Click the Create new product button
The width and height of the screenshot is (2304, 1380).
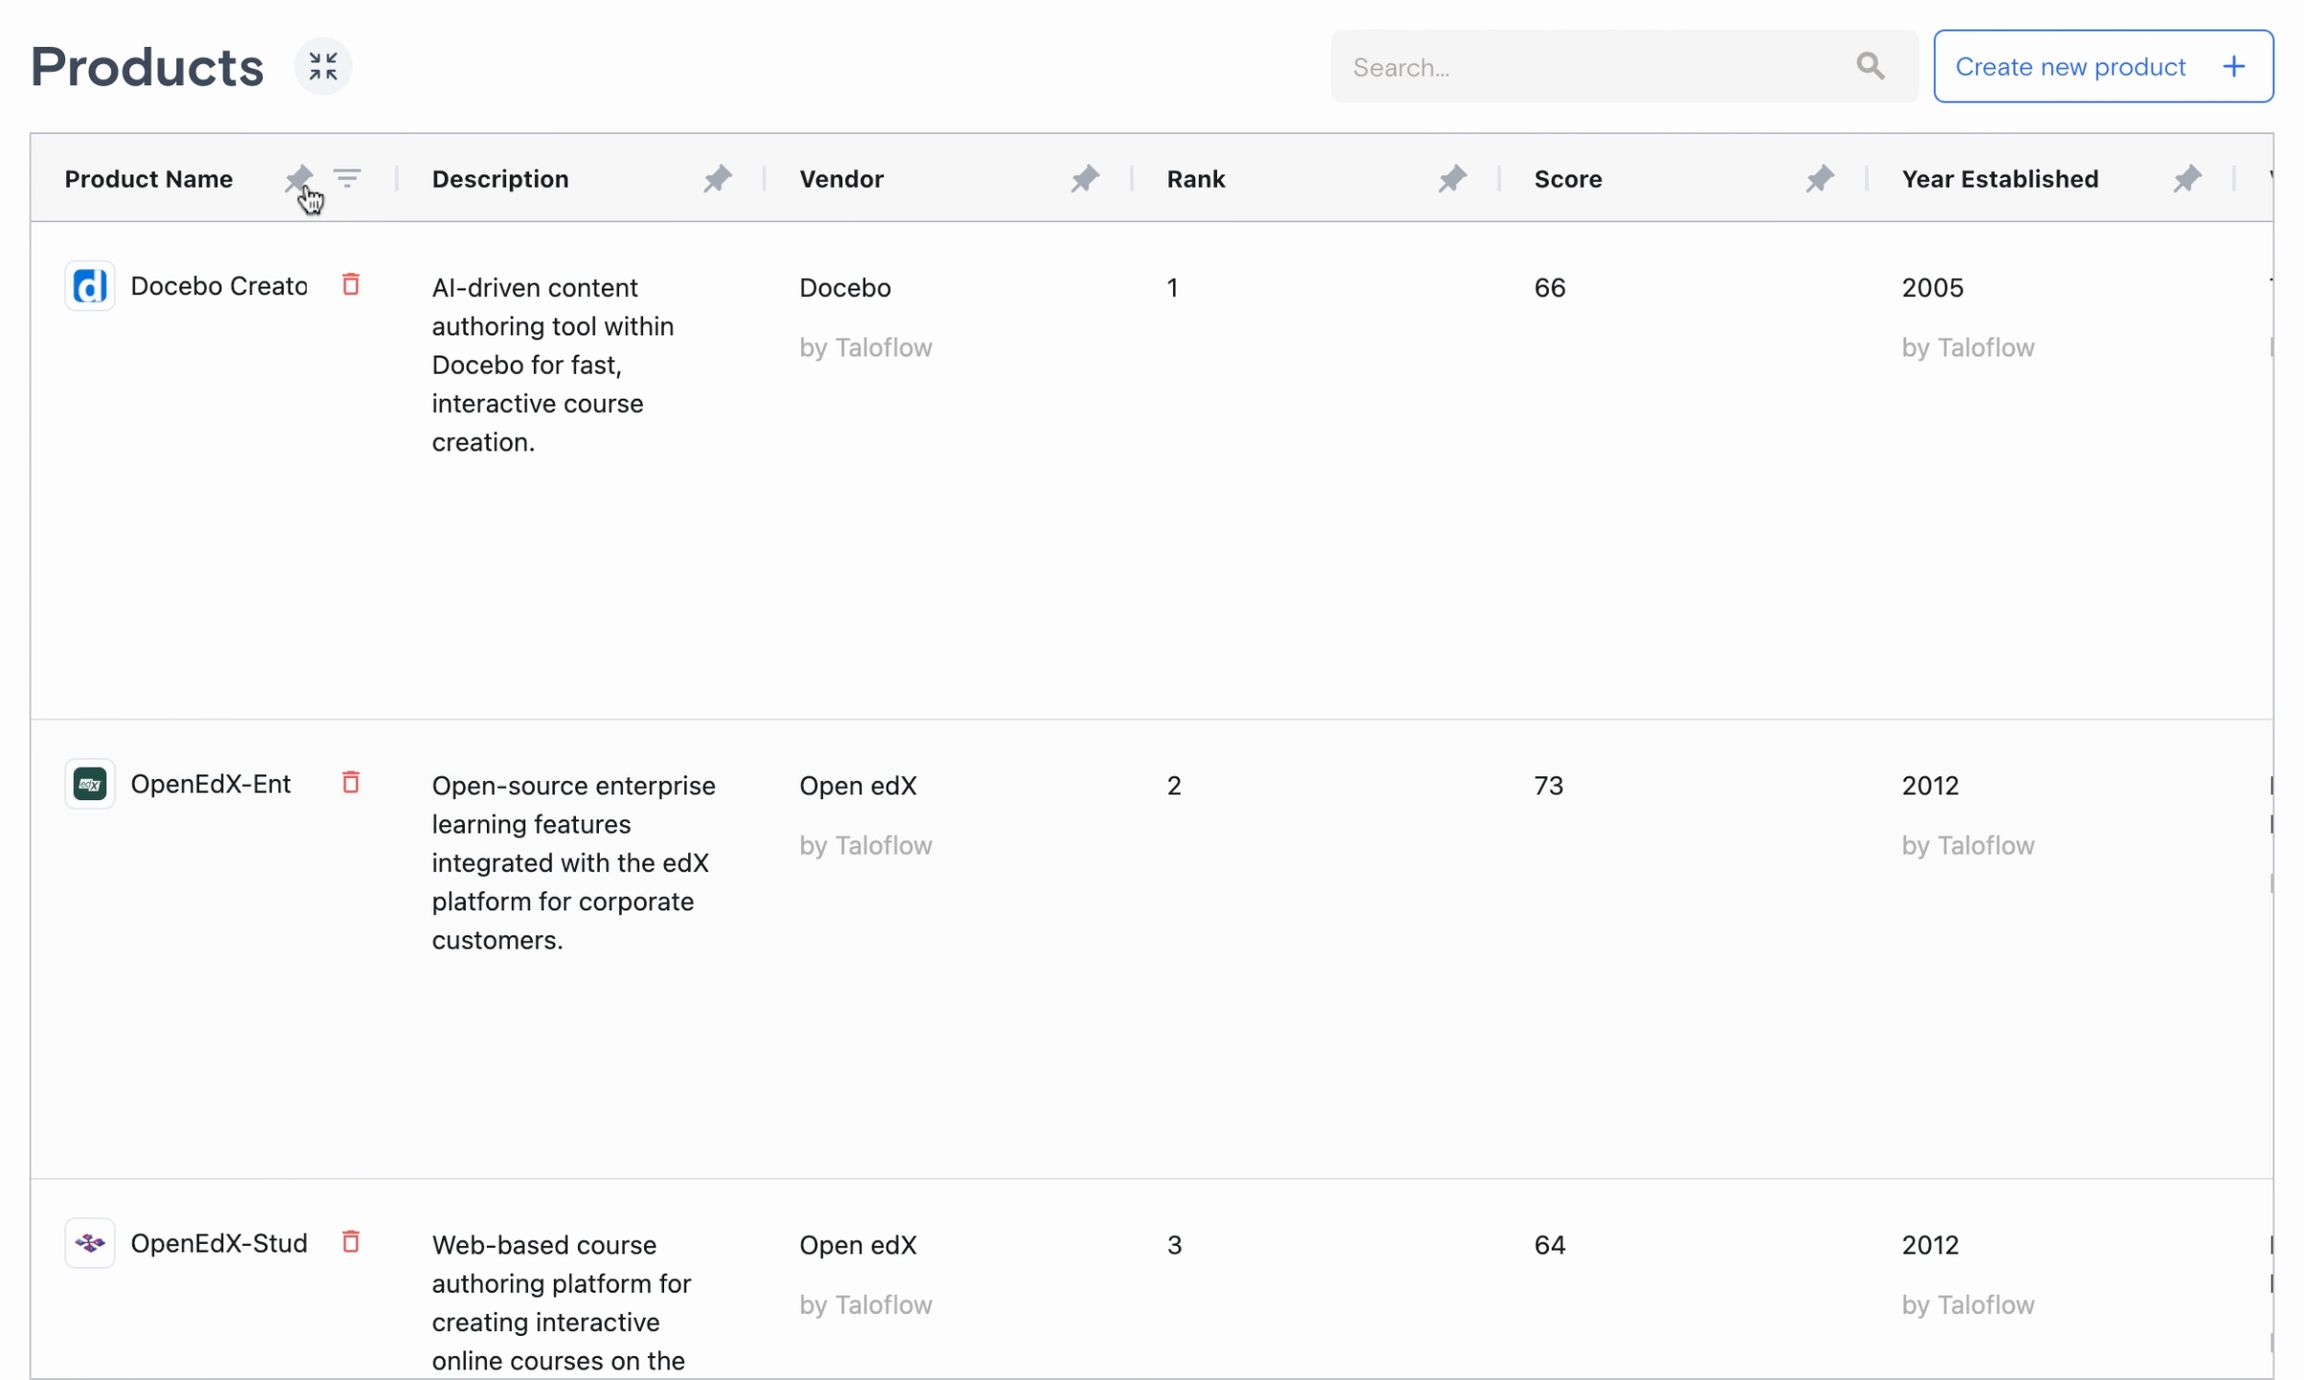coord(2103,67)
